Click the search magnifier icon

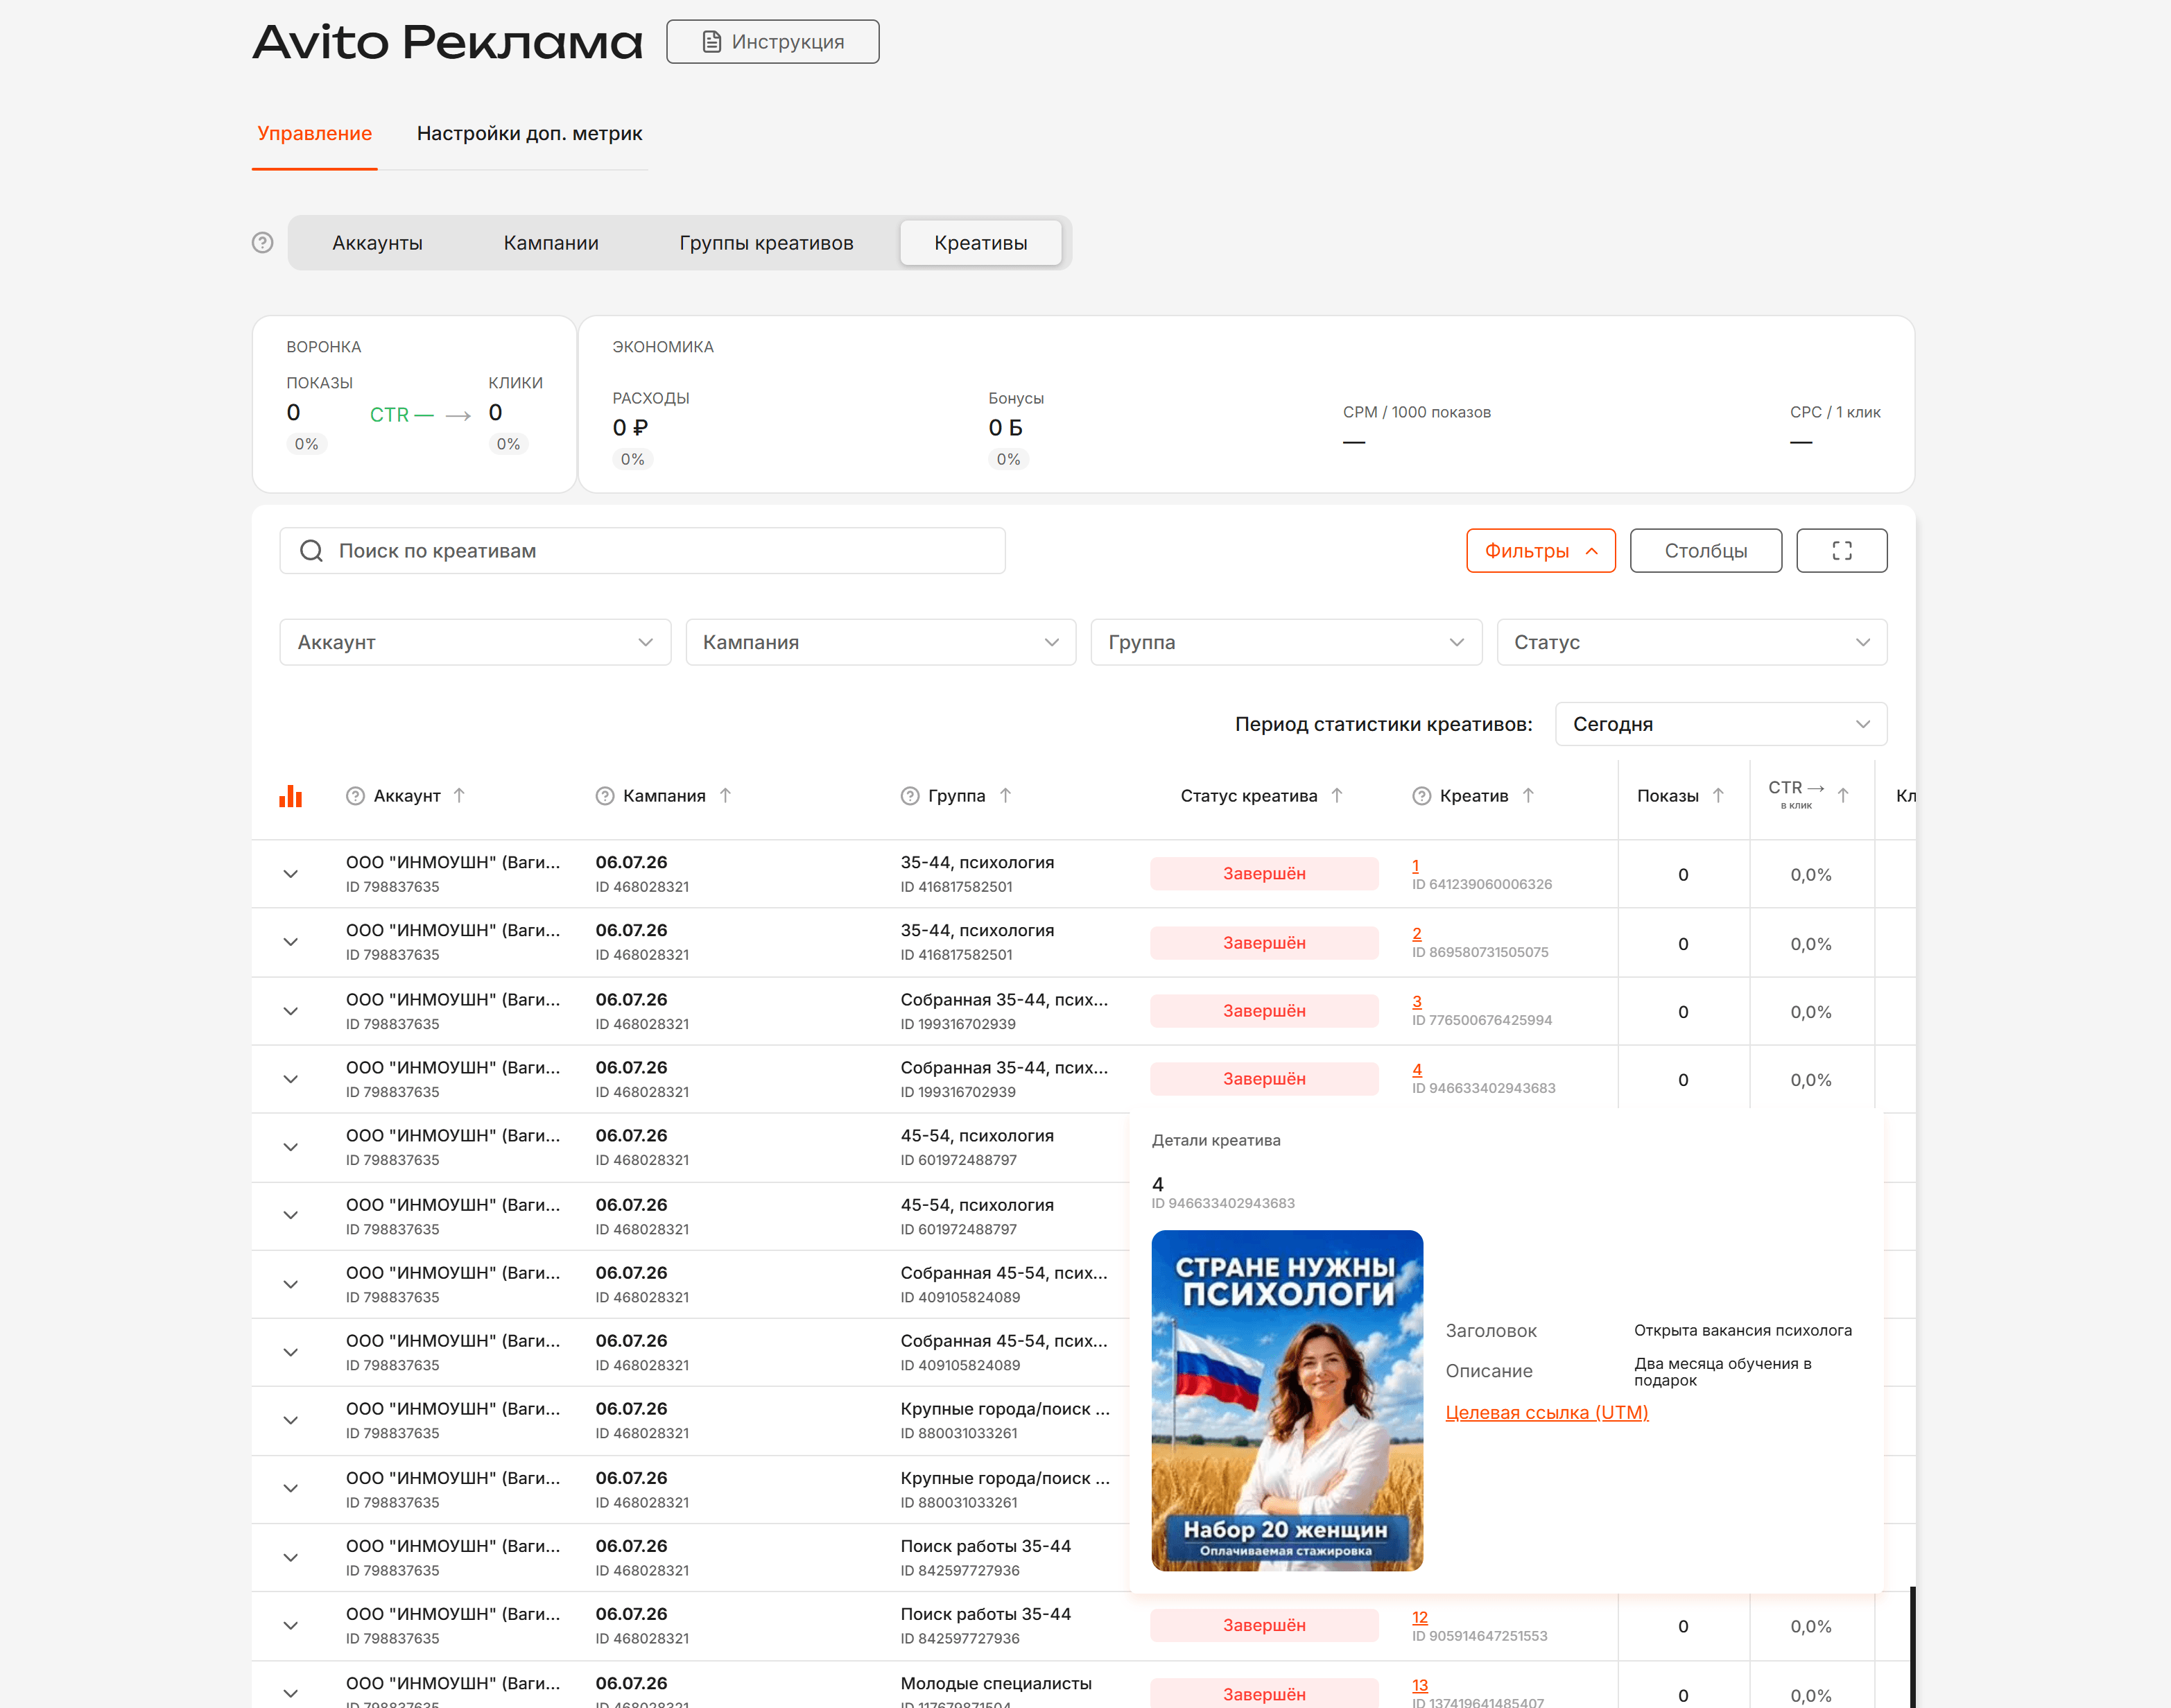tap(311, 551)
